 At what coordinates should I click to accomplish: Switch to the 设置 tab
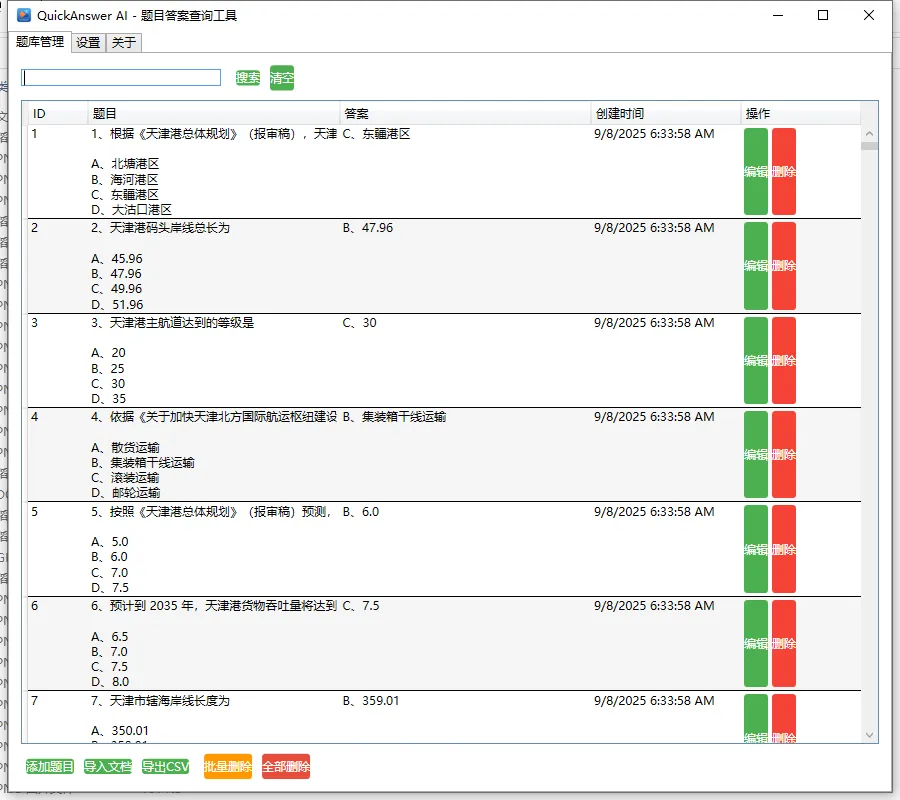[88, 42]
